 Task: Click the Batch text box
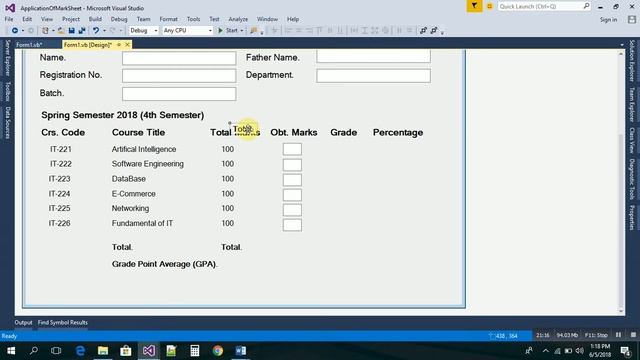179,94
